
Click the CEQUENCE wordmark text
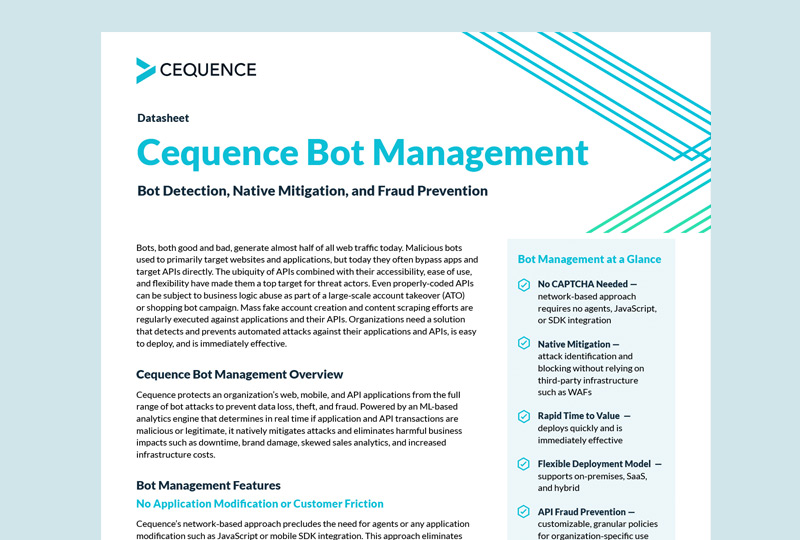[x=208, y=70]
